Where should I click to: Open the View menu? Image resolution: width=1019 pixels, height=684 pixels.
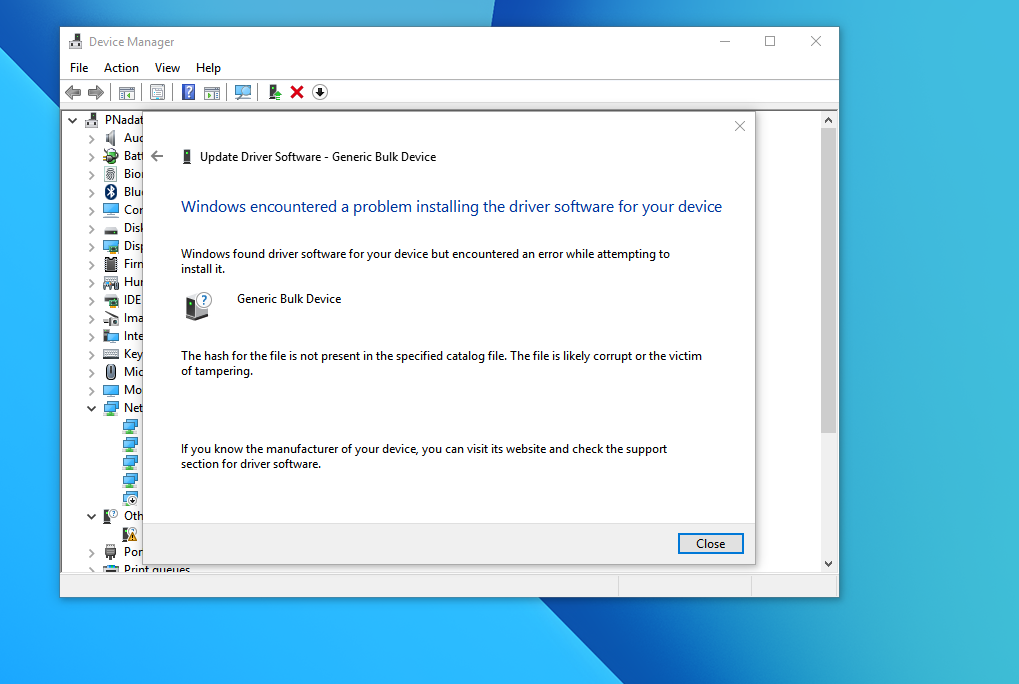tap(167, 68)
